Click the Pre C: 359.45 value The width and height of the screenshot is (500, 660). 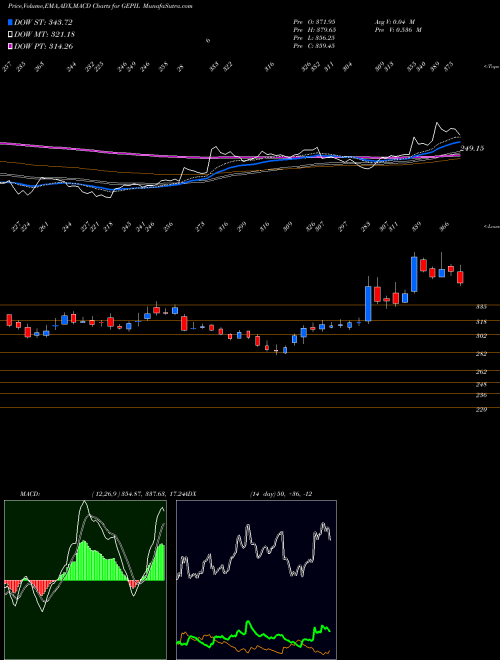314,46
